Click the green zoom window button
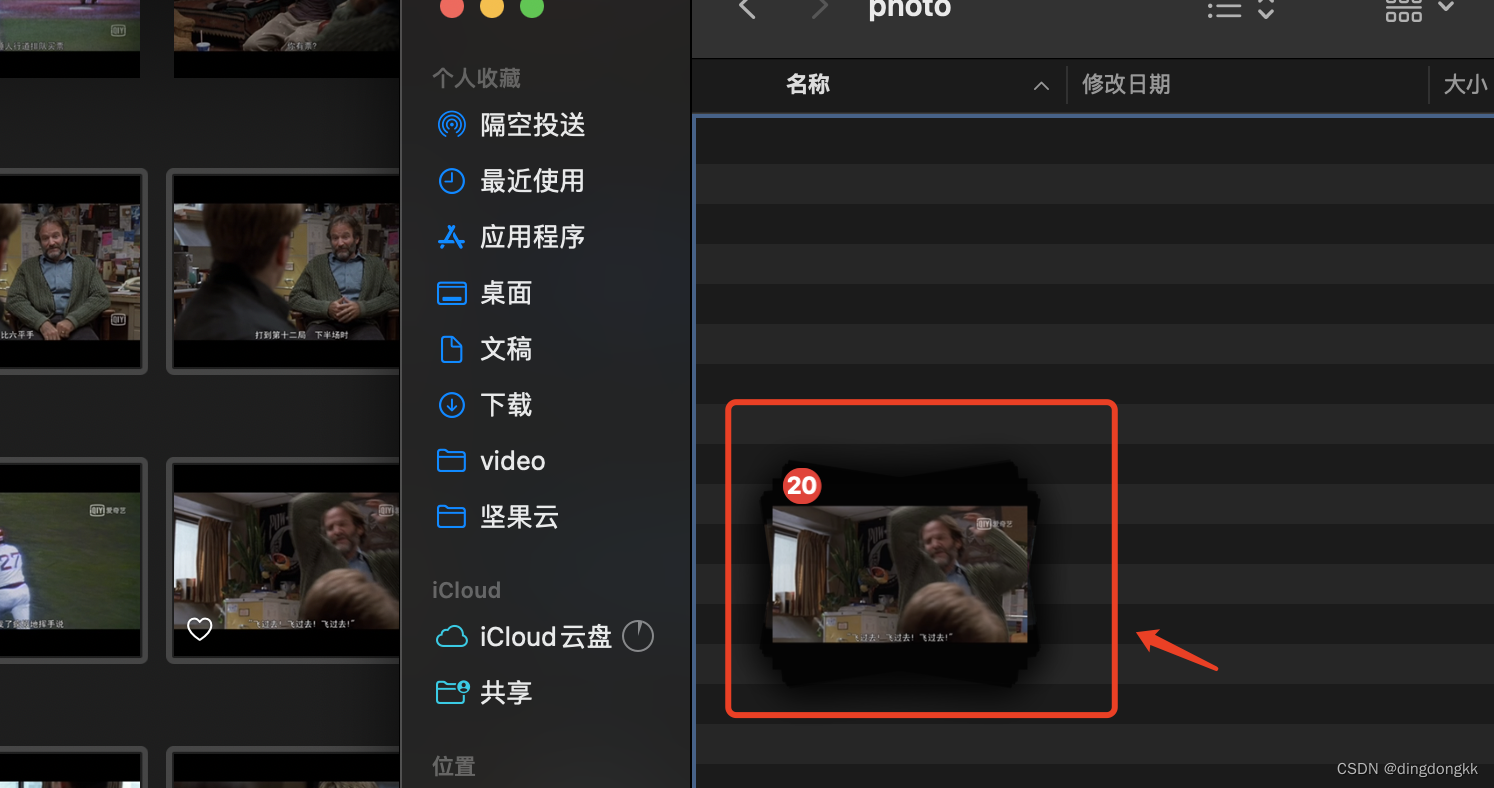Screen dimensions: 1494x788 pyautogui.click(x=532, y=7)
